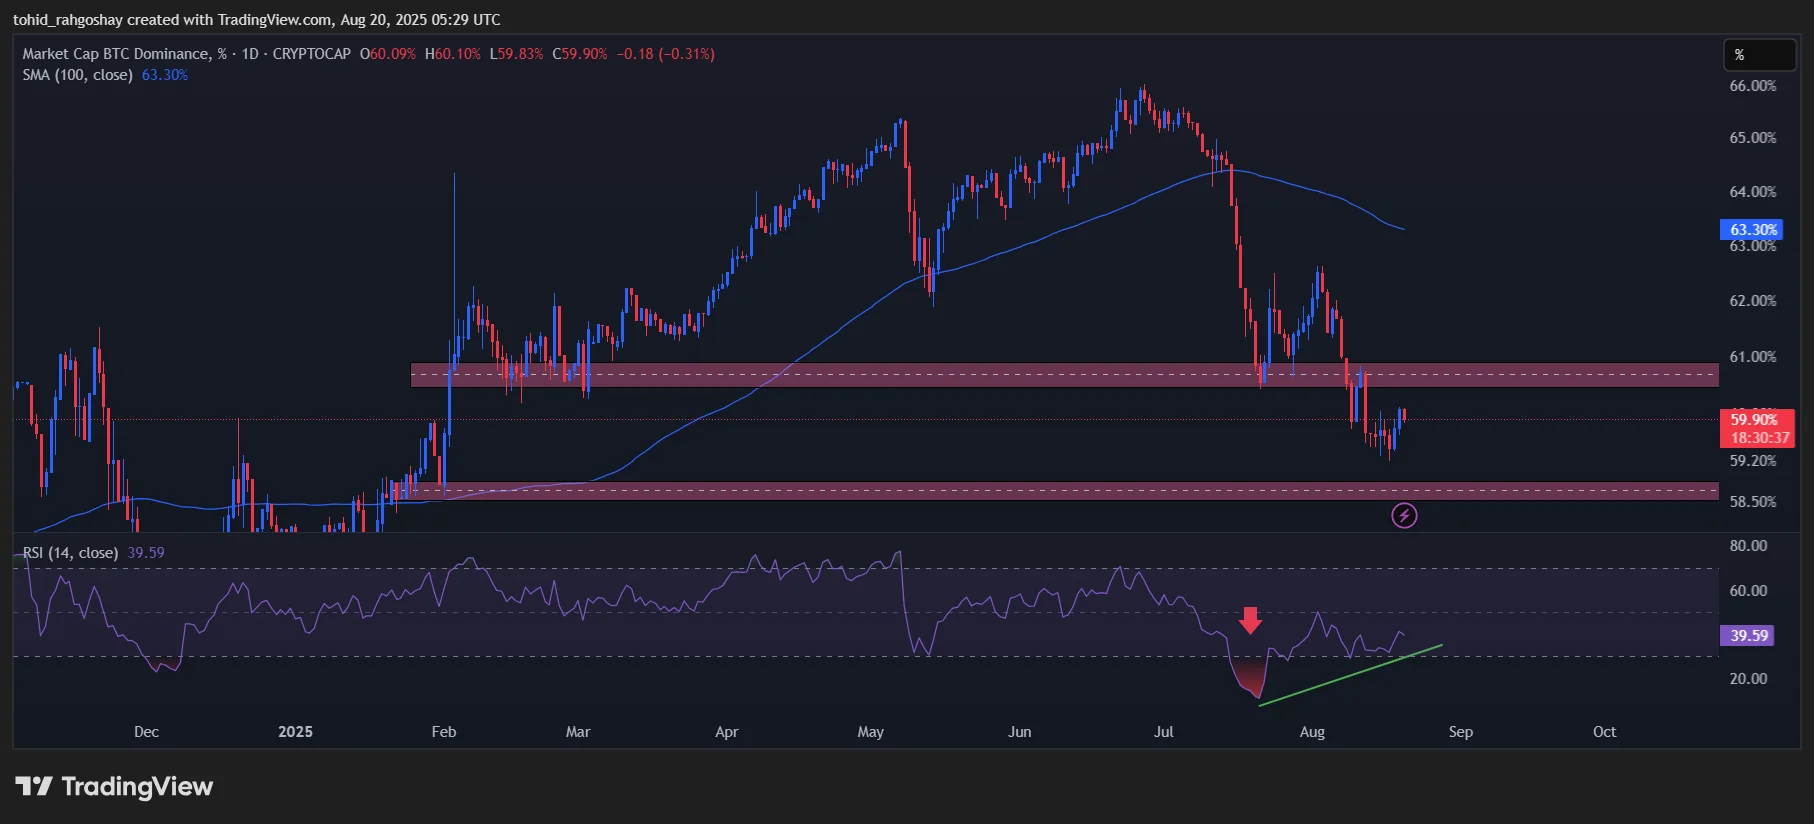1814x824 pixels.
Task: Click the 63.30% value beside SMA legend
Action: (165, 75)
